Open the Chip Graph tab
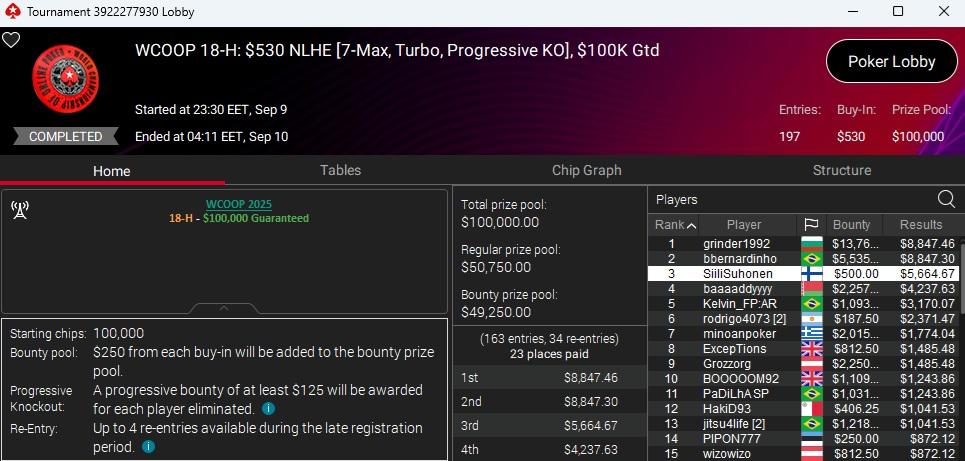965x461 pixels. tap(586, 171)
